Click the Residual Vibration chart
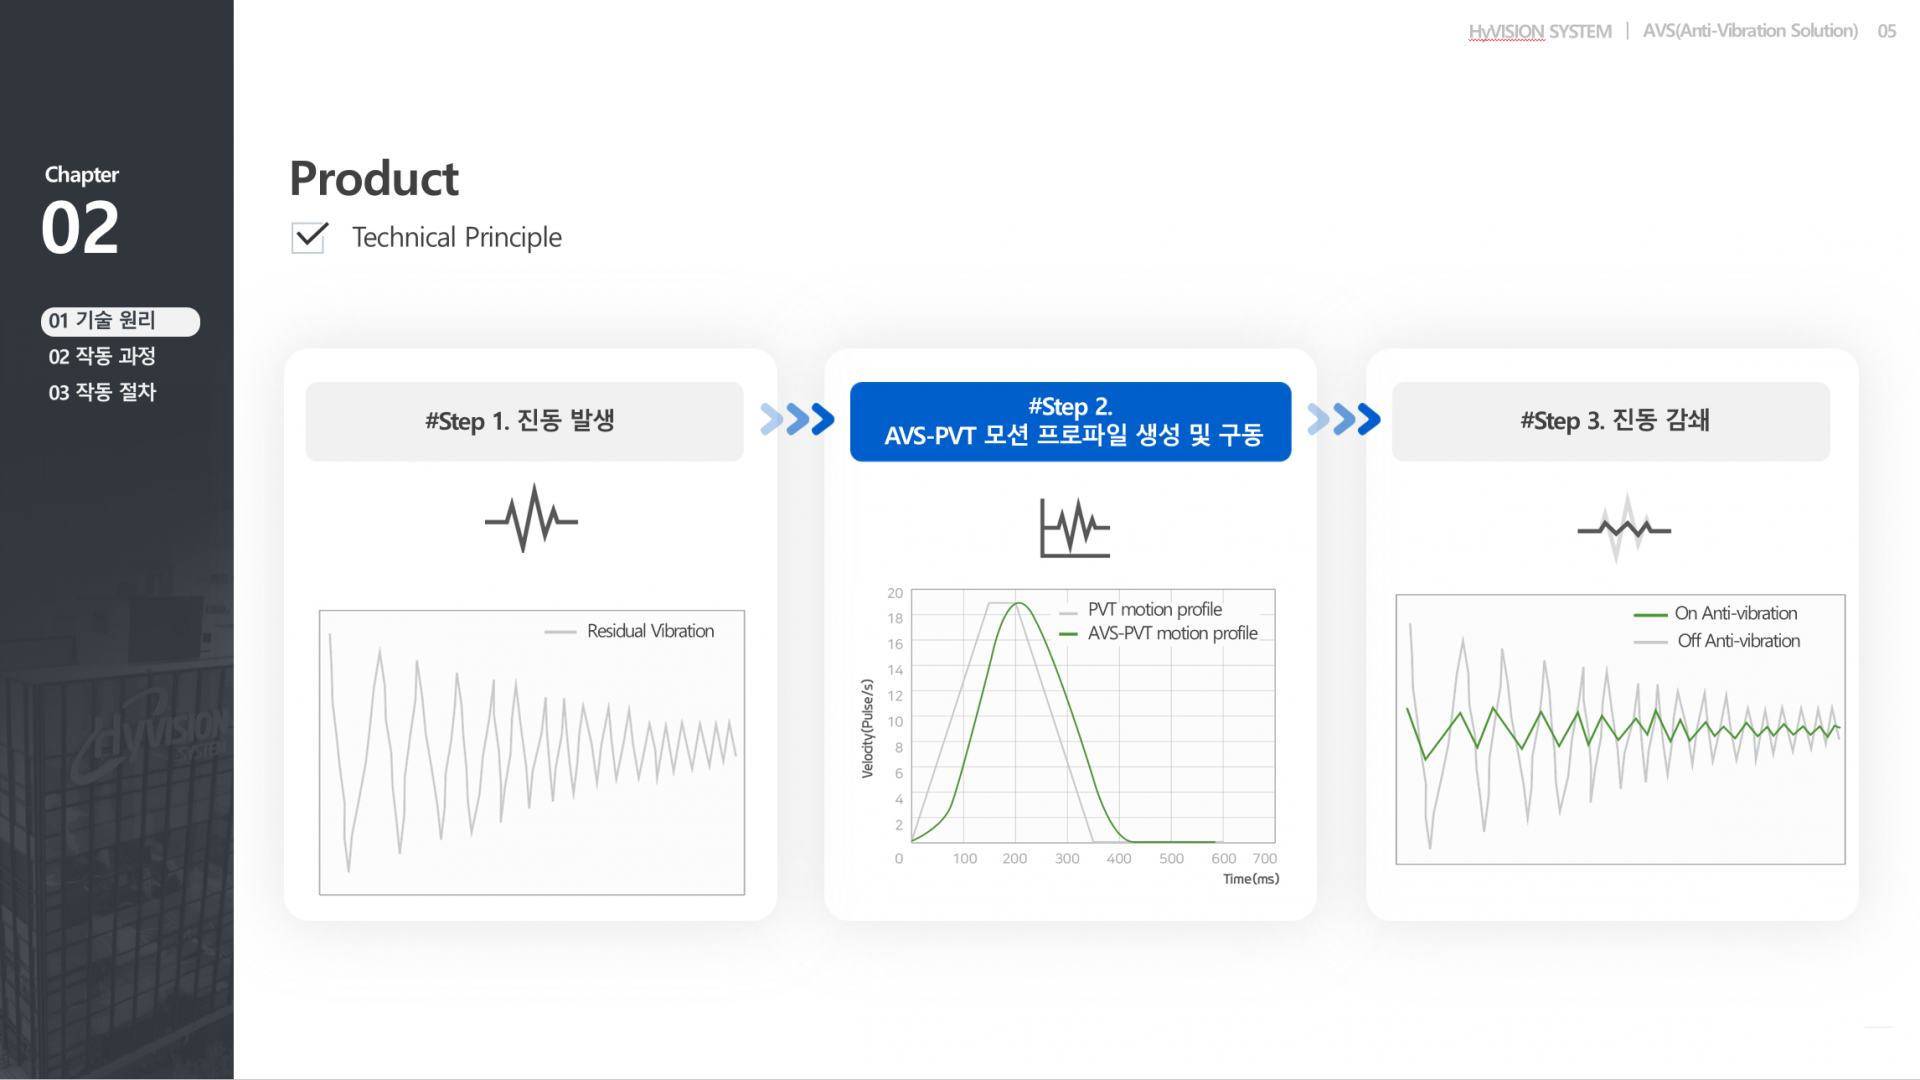The width and height of the screenshot is (1920, 1080). (531, 760)
